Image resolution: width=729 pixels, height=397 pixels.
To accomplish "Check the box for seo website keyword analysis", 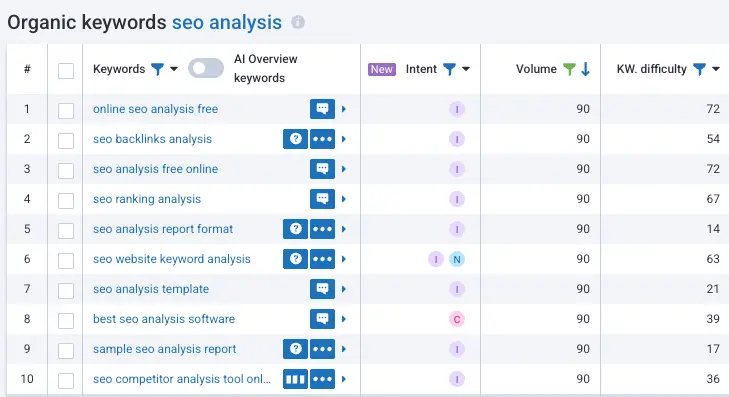I will [x=66, y=260].
